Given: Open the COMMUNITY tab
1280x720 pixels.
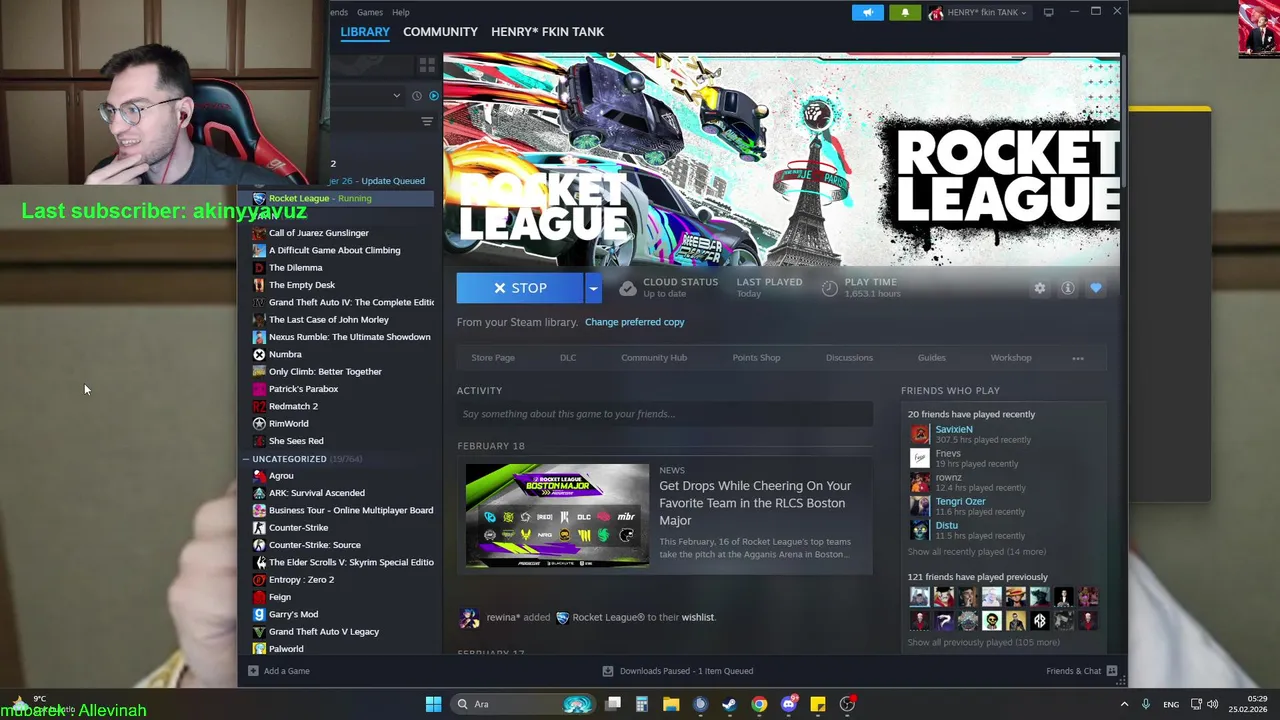Looking at the screenshot, I should 440,32.
